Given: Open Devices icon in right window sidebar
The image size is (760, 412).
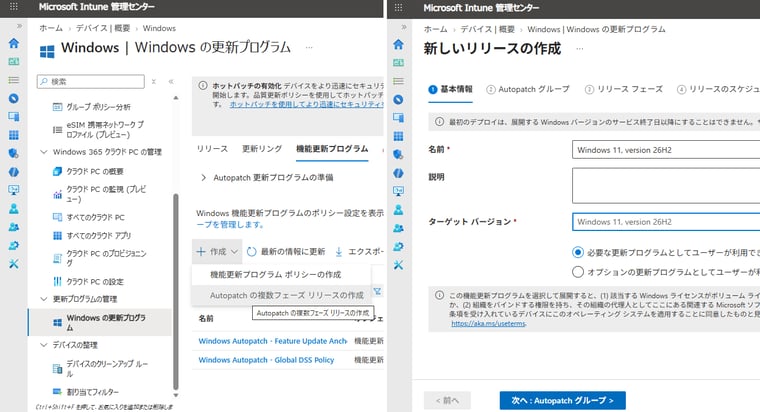Looking at the screenshot, I should point(398,118).
